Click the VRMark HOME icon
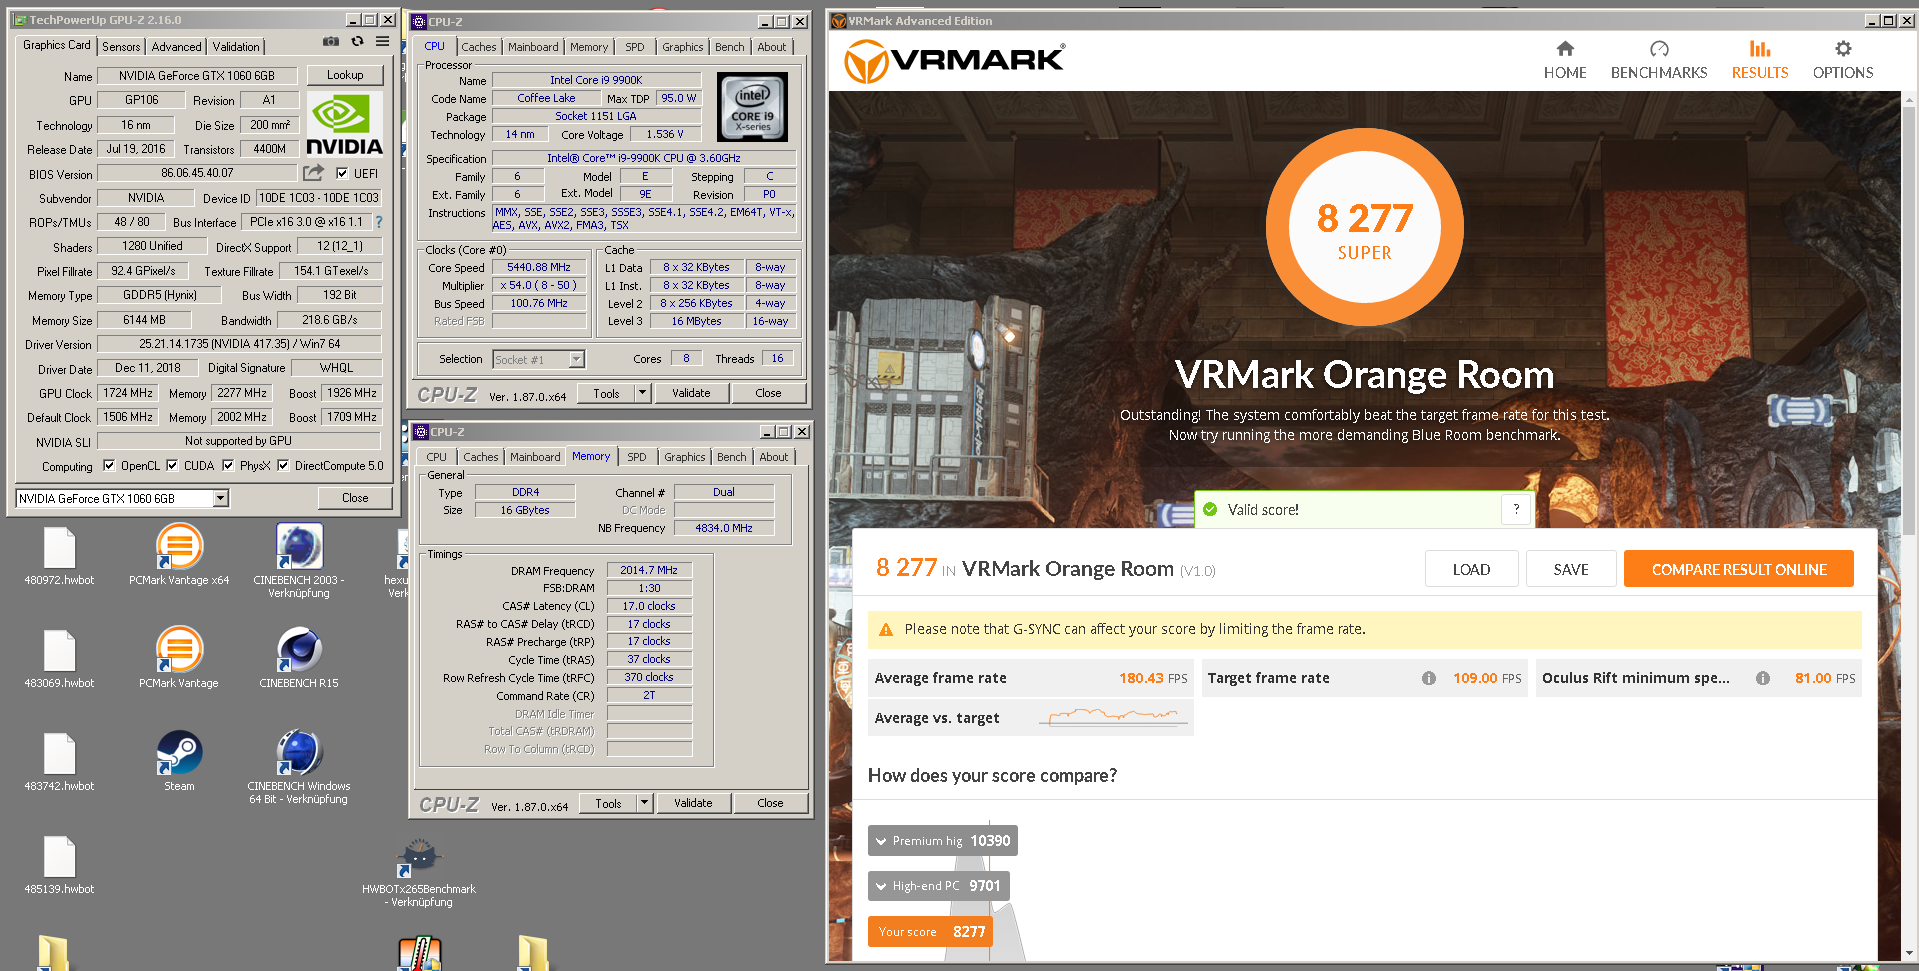Screen dimensions: 1919x971 pos(1565,48)
